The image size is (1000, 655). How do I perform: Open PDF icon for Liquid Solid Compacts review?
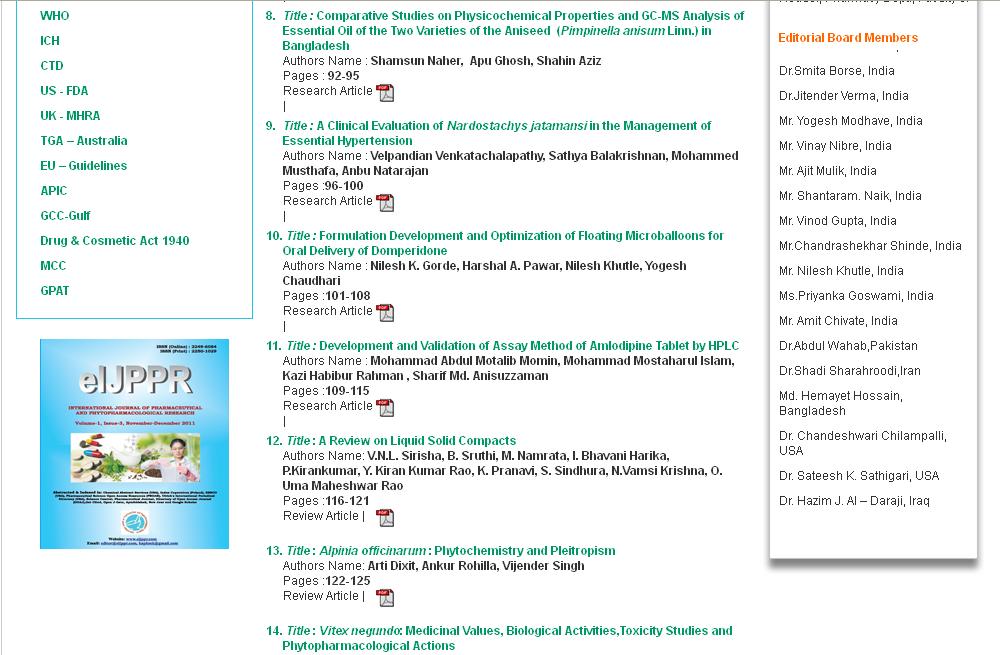tap(385, 518)
